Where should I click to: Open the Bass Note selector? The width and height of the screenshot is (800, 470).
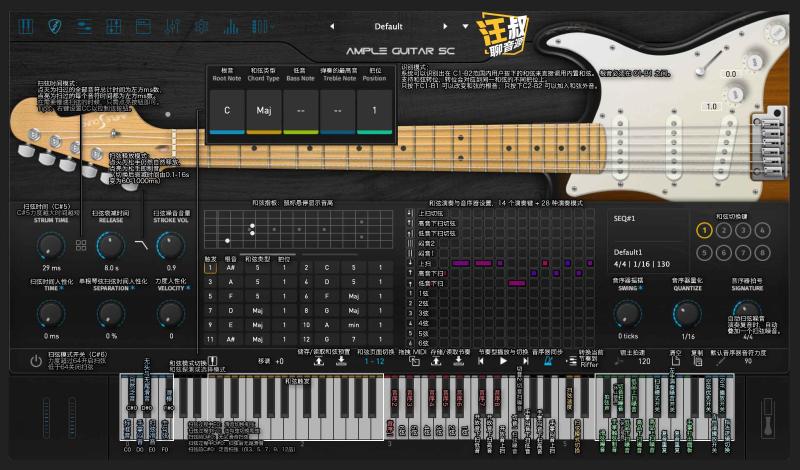click(x=301, y=112)
